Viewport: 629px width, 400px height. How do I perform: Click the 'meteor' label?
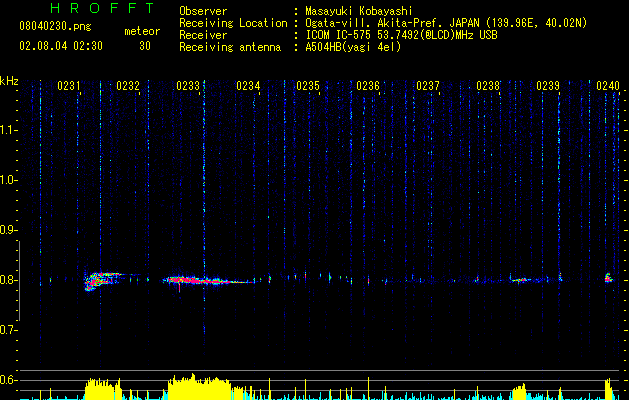pos(142,31)
